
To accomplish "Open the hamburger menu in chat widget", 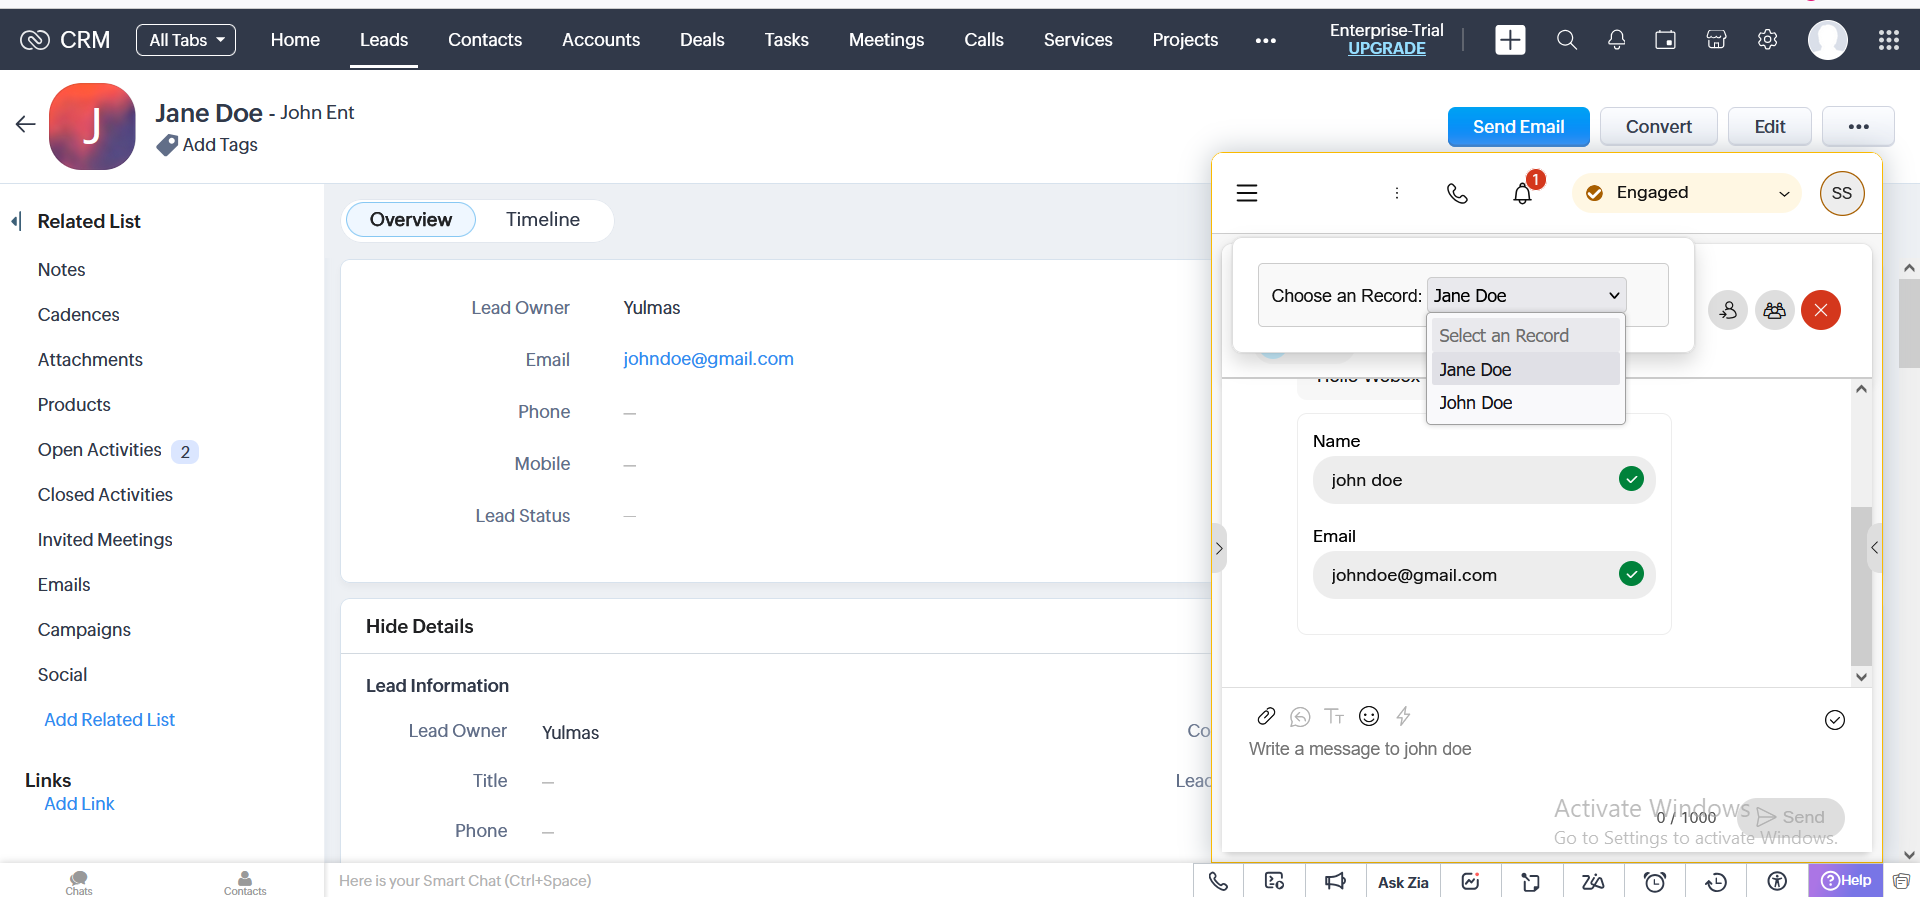I will pos(1247,193).
